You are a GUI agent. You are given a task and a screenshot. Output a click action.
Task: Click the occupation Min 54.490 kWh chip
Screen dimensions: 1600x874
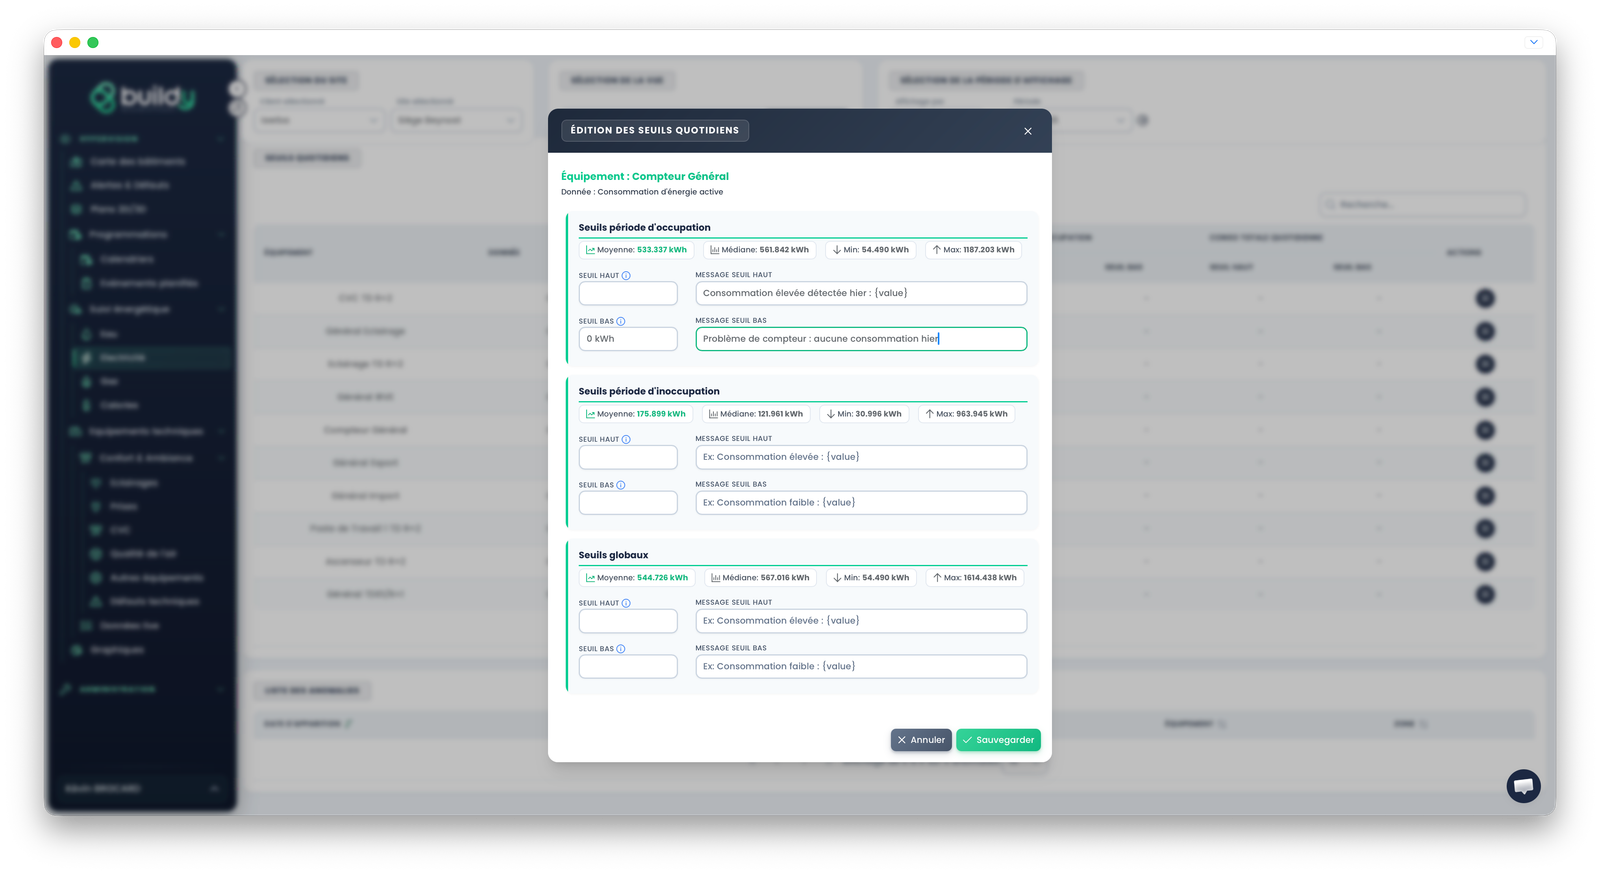[871, 250]
